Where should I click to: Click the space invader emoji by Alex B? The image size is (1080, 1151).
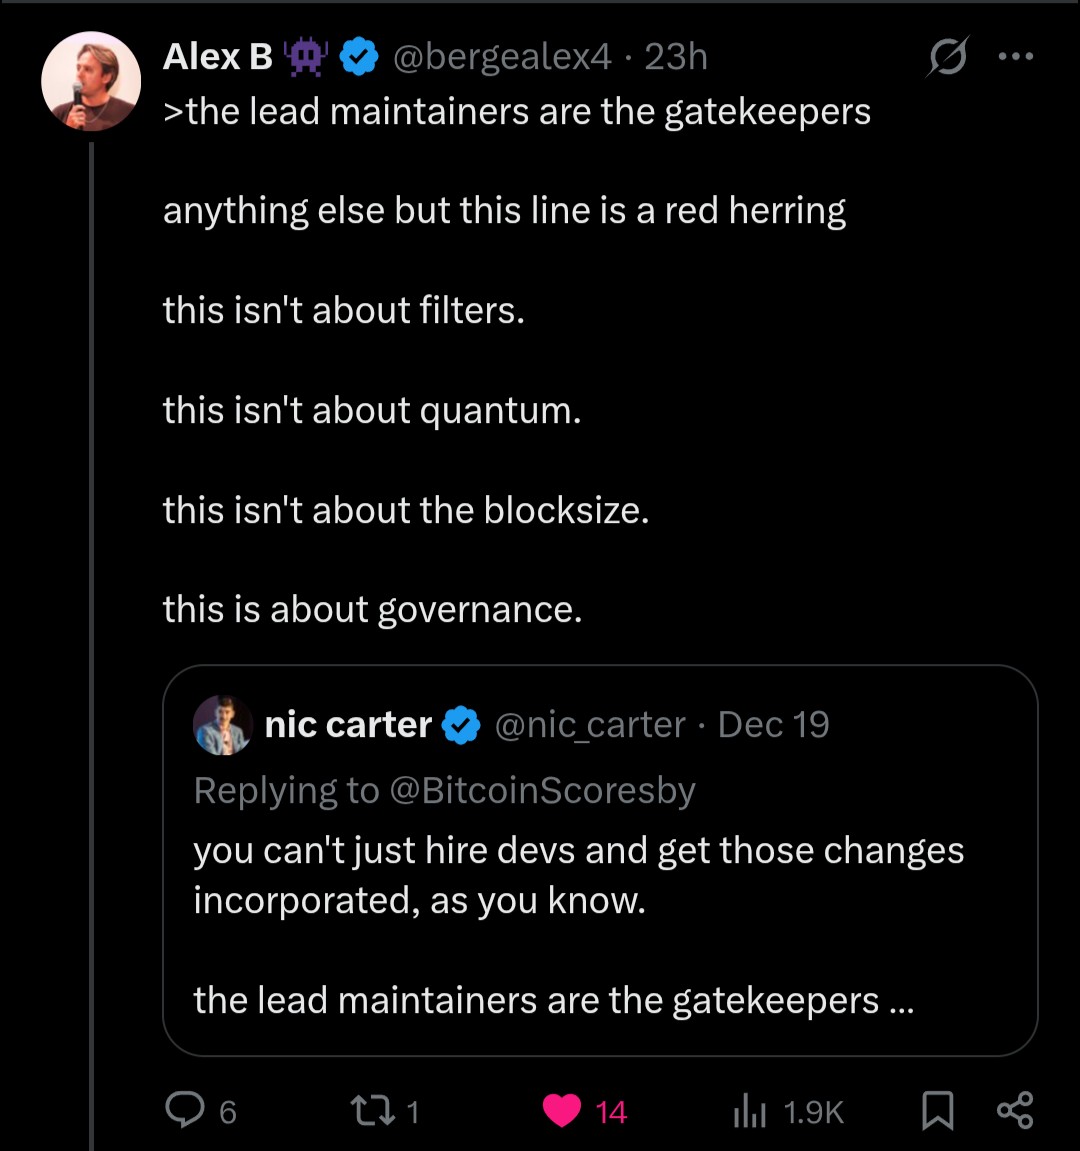306,58
